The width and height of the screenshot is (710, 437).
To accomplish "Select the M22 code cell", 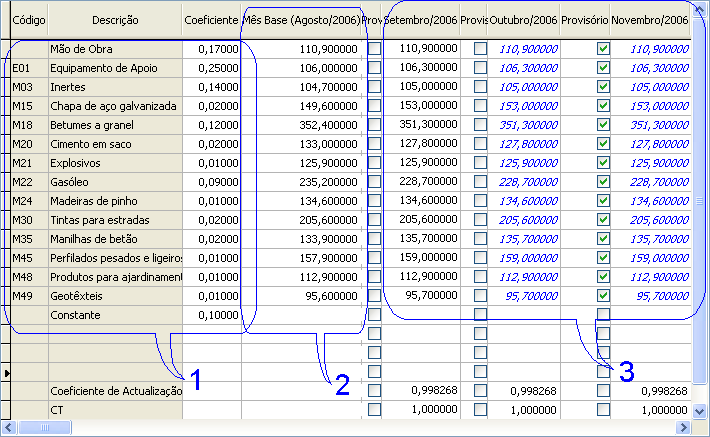I will (29, 182).
